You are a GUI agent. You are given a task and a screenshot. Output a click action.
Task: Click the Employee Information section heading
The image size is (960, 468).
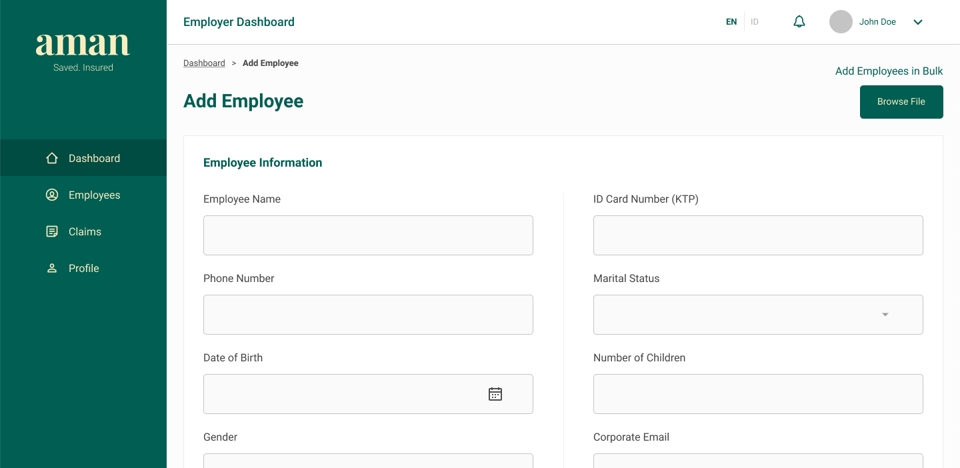pyautogui.click(x=263, y=162)
